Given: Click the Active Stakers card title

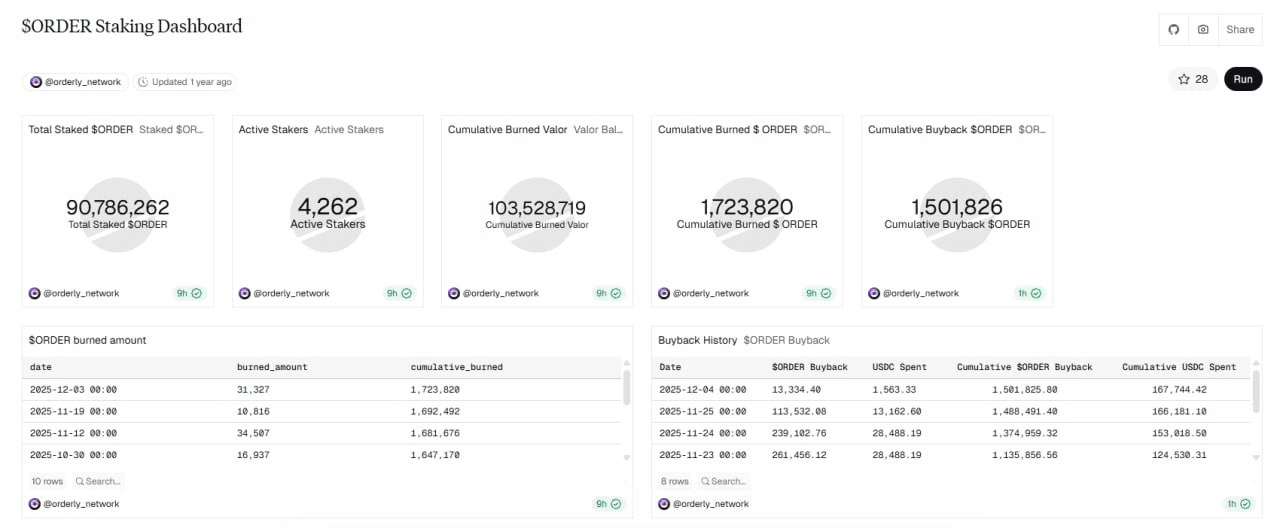Looking at the screenshot, I should (273, 129).
